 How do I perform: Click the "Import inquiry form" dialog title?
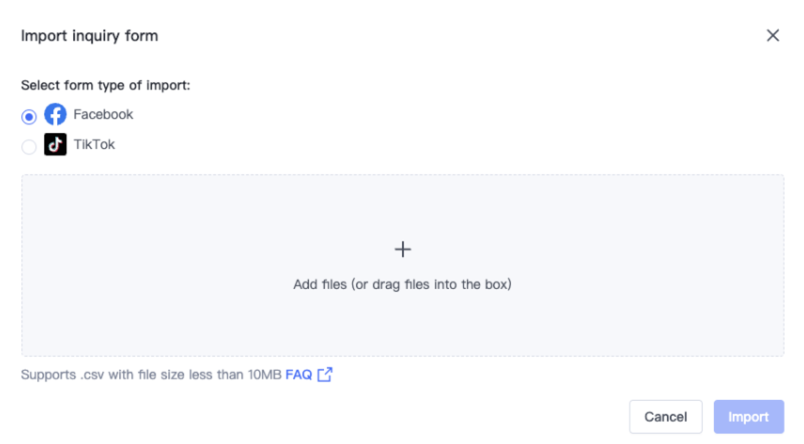coord(89,36)
